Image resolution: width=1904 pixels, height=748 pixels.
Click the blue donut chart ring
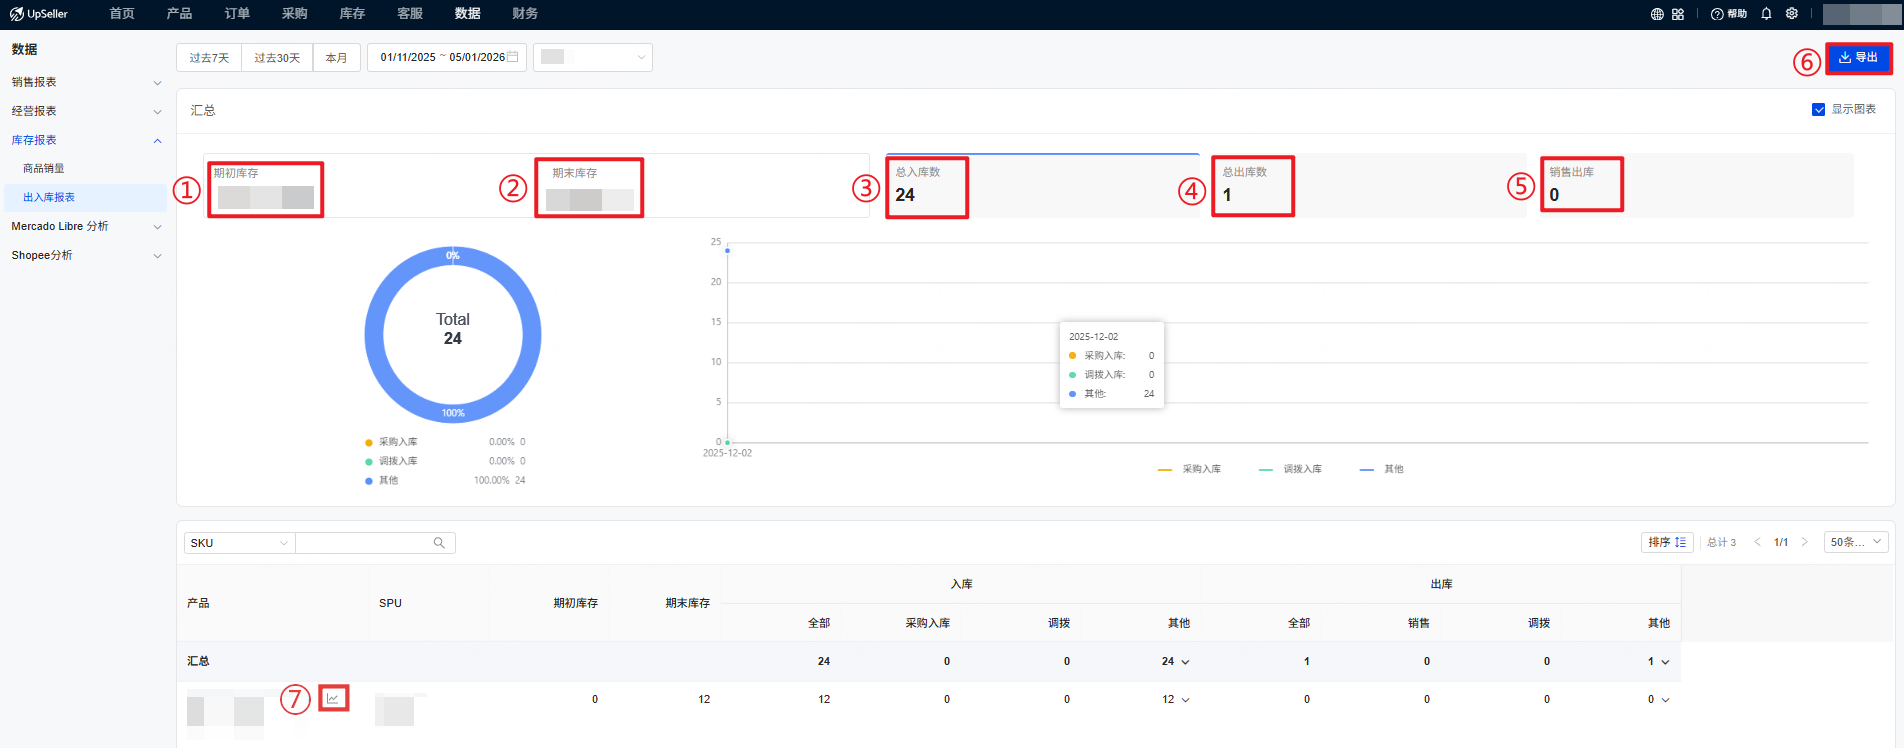(x=374, y=335)
